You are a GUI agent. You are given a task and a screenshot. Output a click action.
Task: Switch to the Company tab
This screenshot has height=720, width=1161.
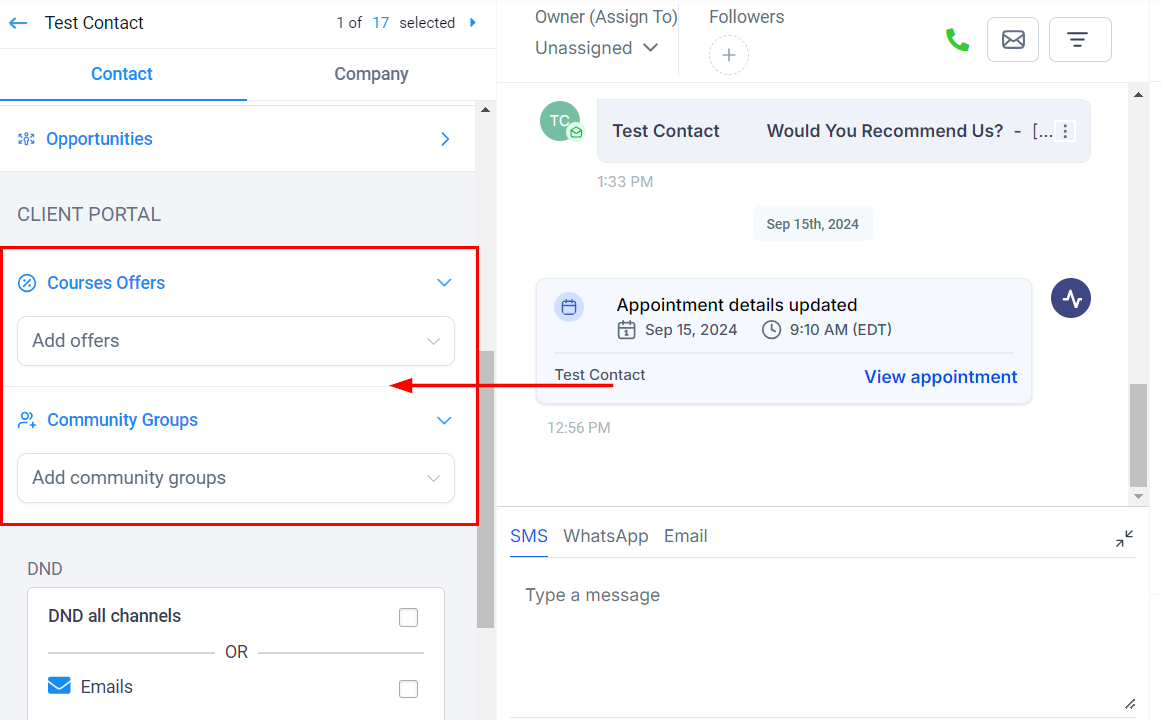point(371,74)
